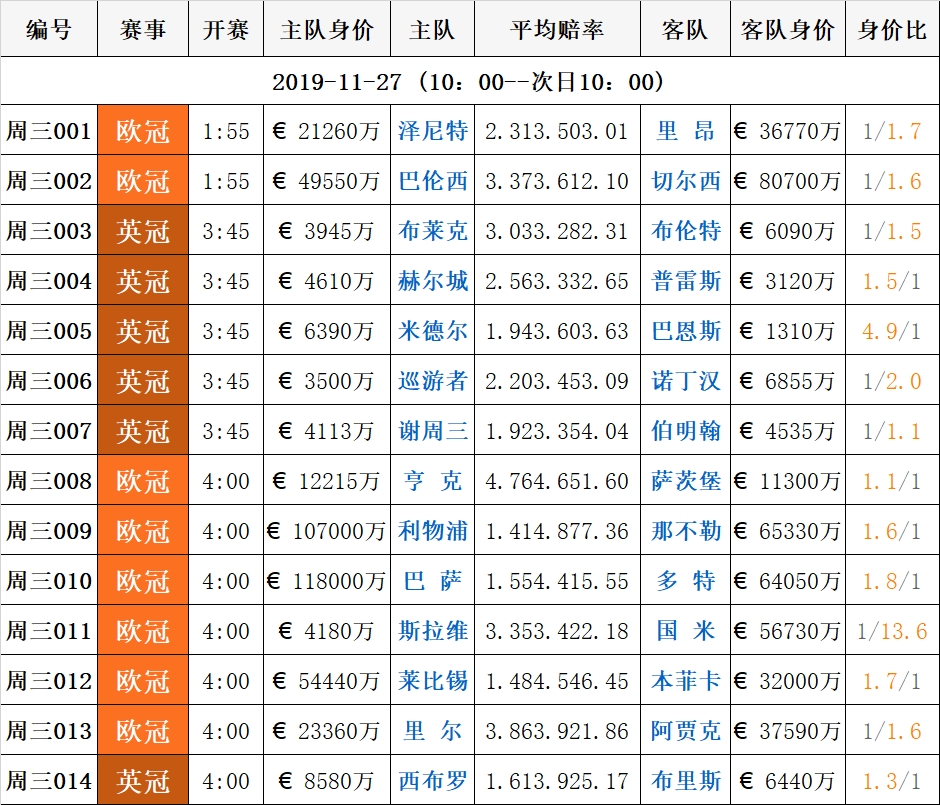Click away team 布伦特
Screen dimensions: 940x805
coord(685,231)
